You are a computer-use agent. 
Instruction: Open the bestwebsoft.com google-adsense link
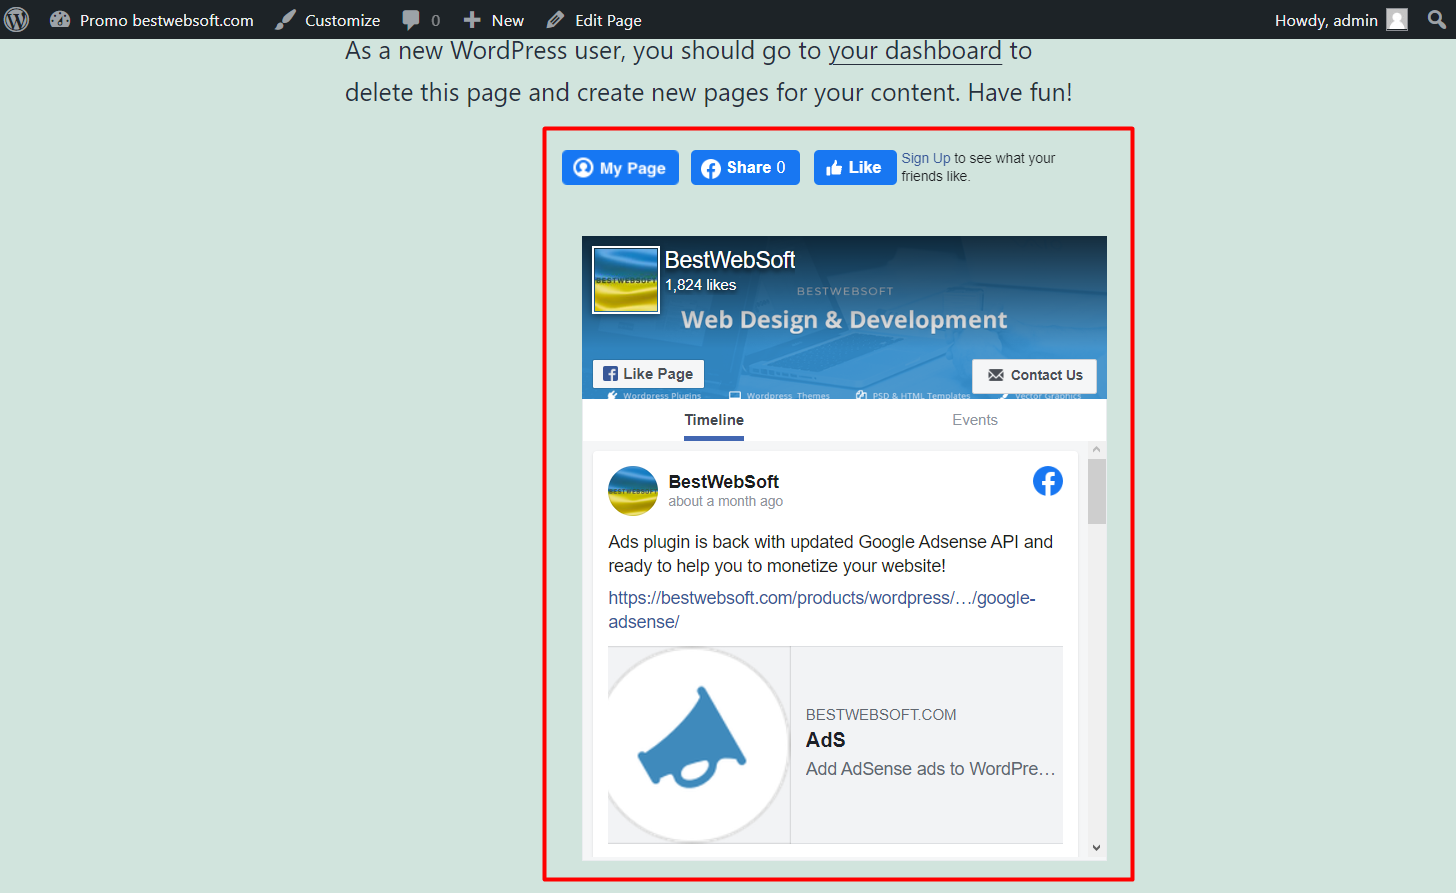click(x=822, y=610)
